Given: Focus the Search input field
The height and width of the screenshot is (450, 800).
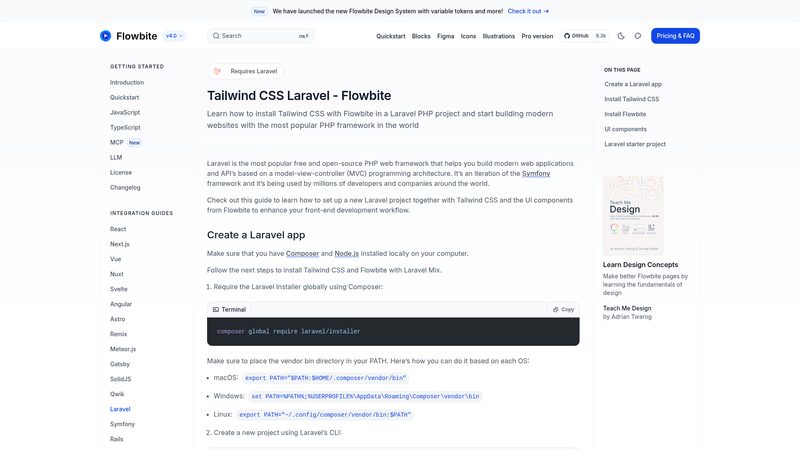Looking at the screenshot, I should [x=260, y=36].
